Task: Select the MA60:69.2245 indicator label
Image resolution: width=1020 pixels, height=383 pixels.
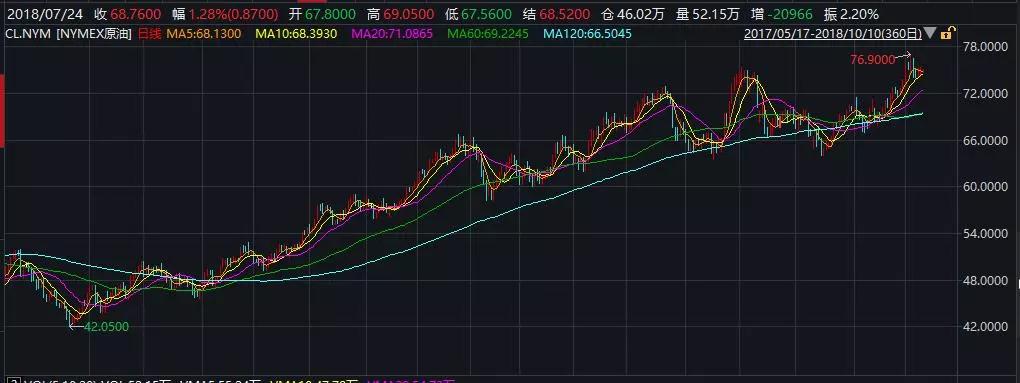Action: point(489,34)
